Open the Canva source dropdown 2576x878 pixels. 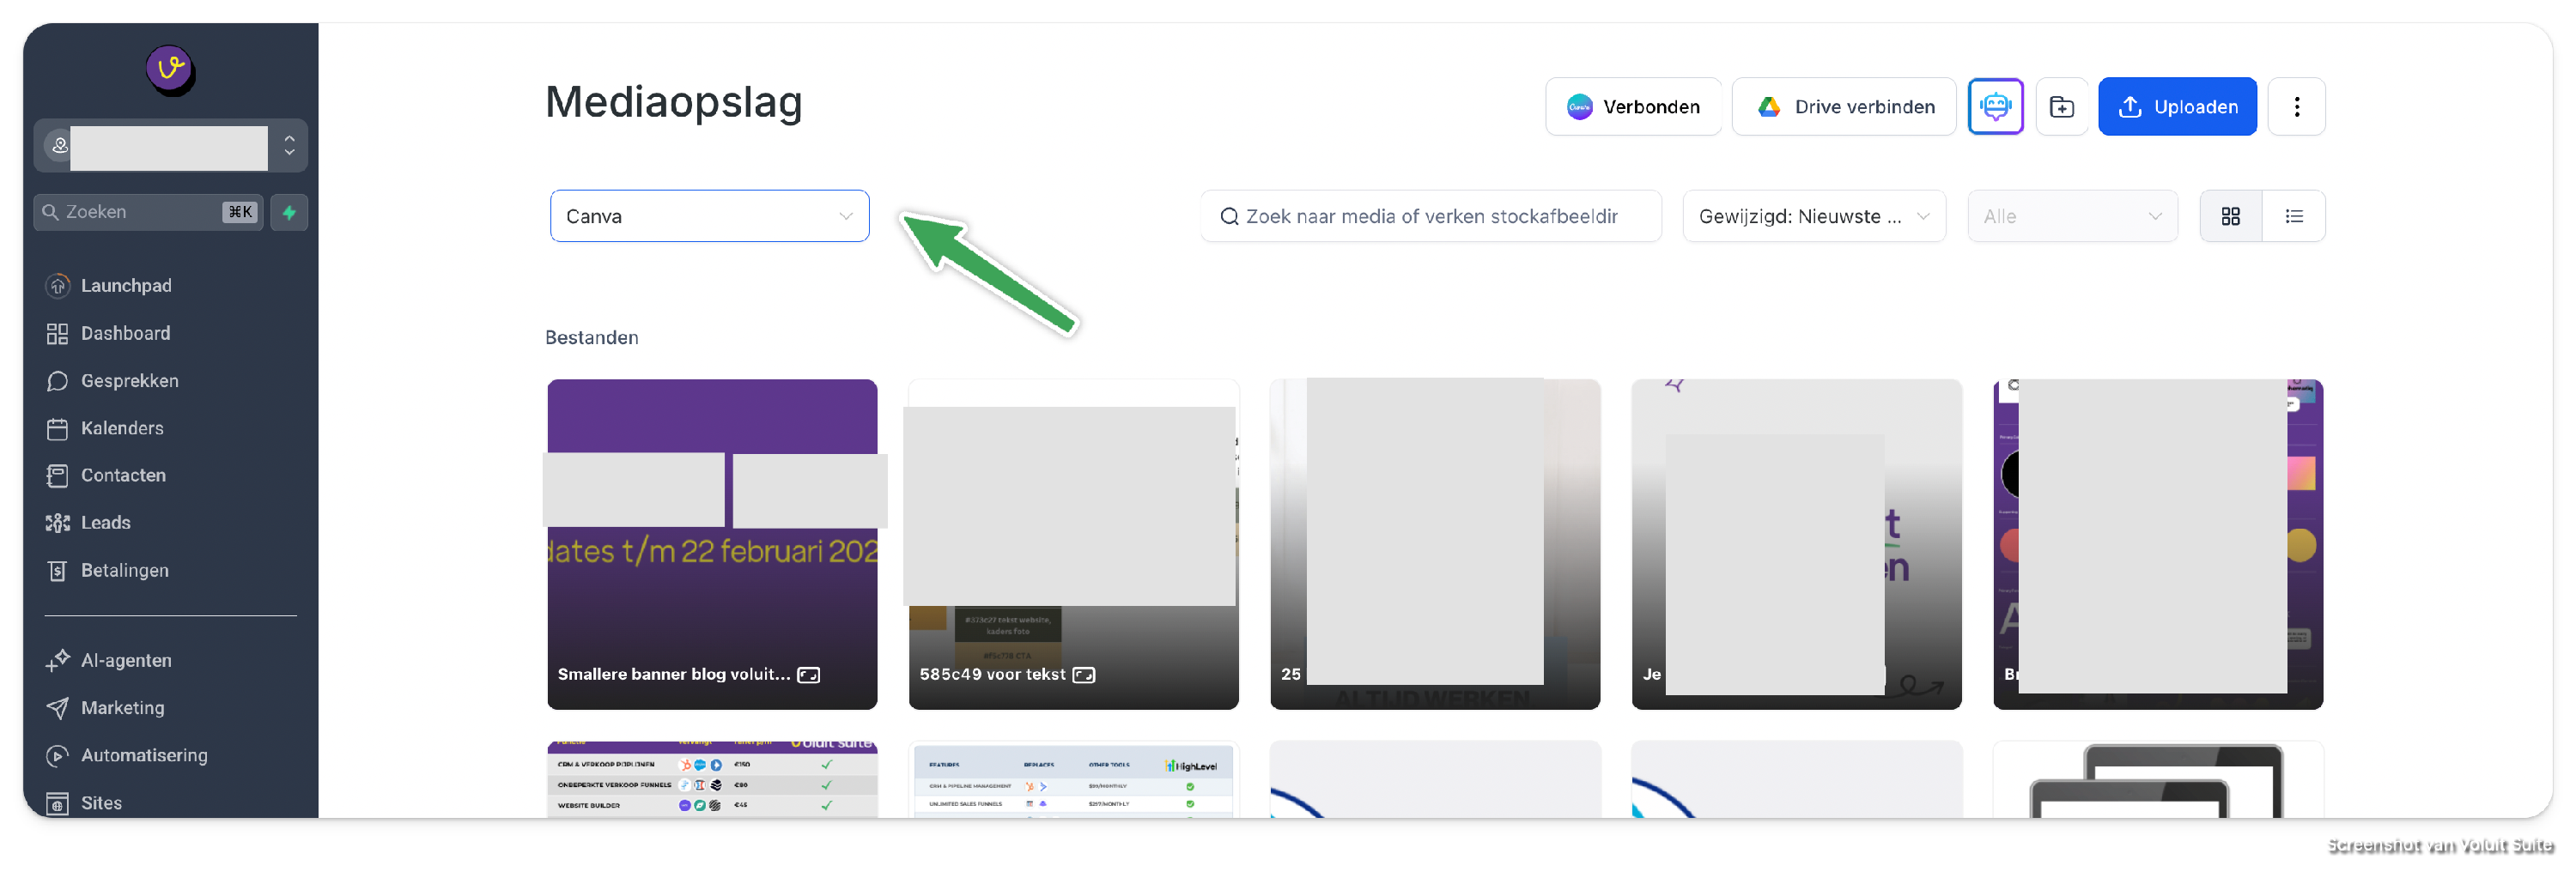[x=709, y=216]
